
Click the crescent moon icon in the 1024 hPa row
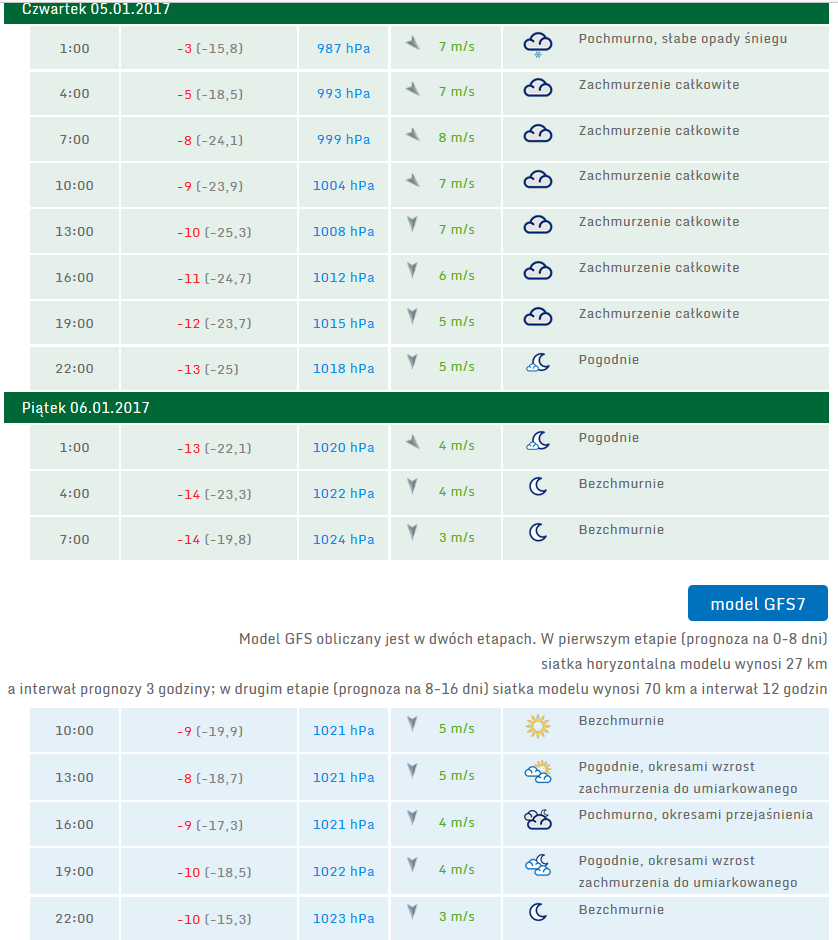point(538,532)
